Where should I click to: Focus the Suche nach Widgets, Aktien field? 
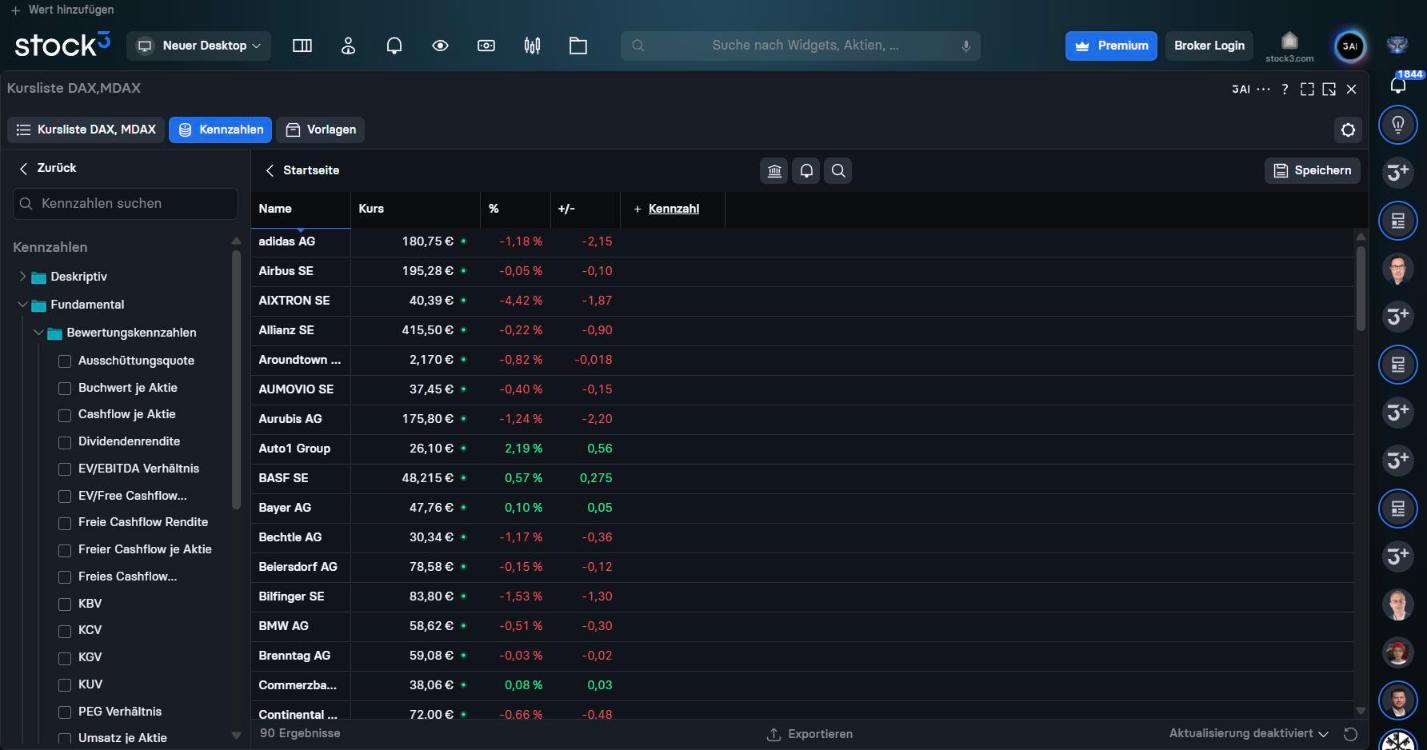click(800, 46)
